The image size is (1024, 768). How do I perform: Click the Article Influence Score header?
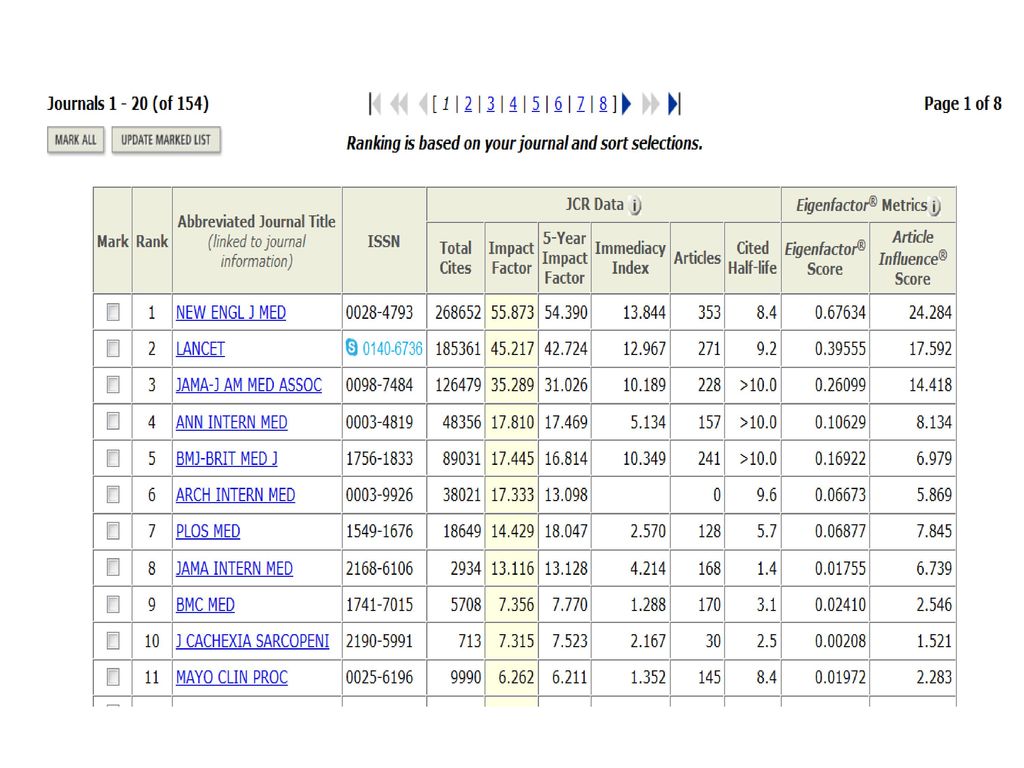(912, 258)
